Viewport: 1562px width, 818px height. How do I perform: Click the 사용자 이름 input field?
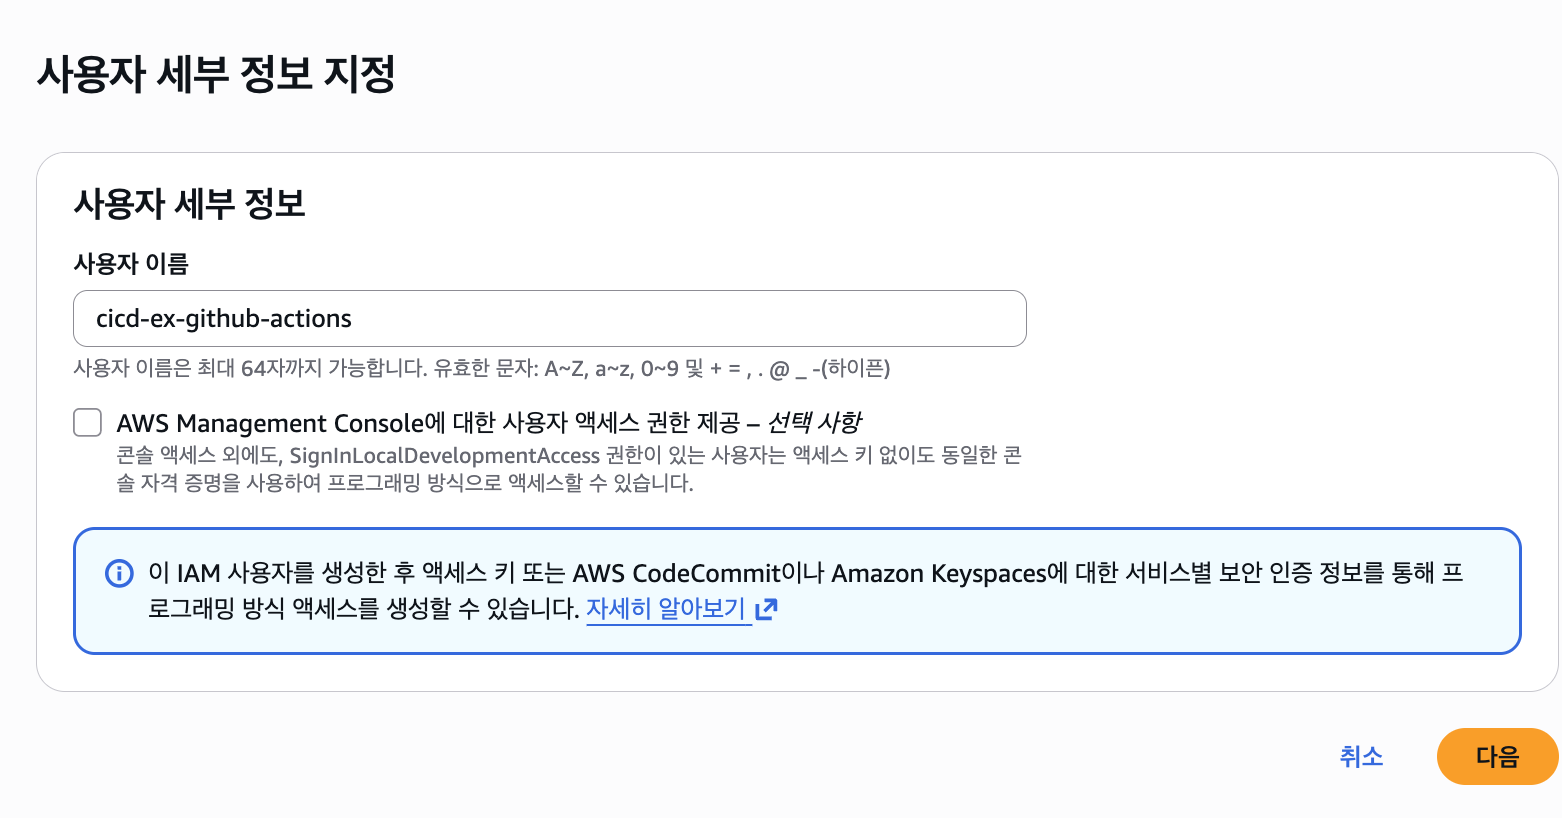pos(550,318)
